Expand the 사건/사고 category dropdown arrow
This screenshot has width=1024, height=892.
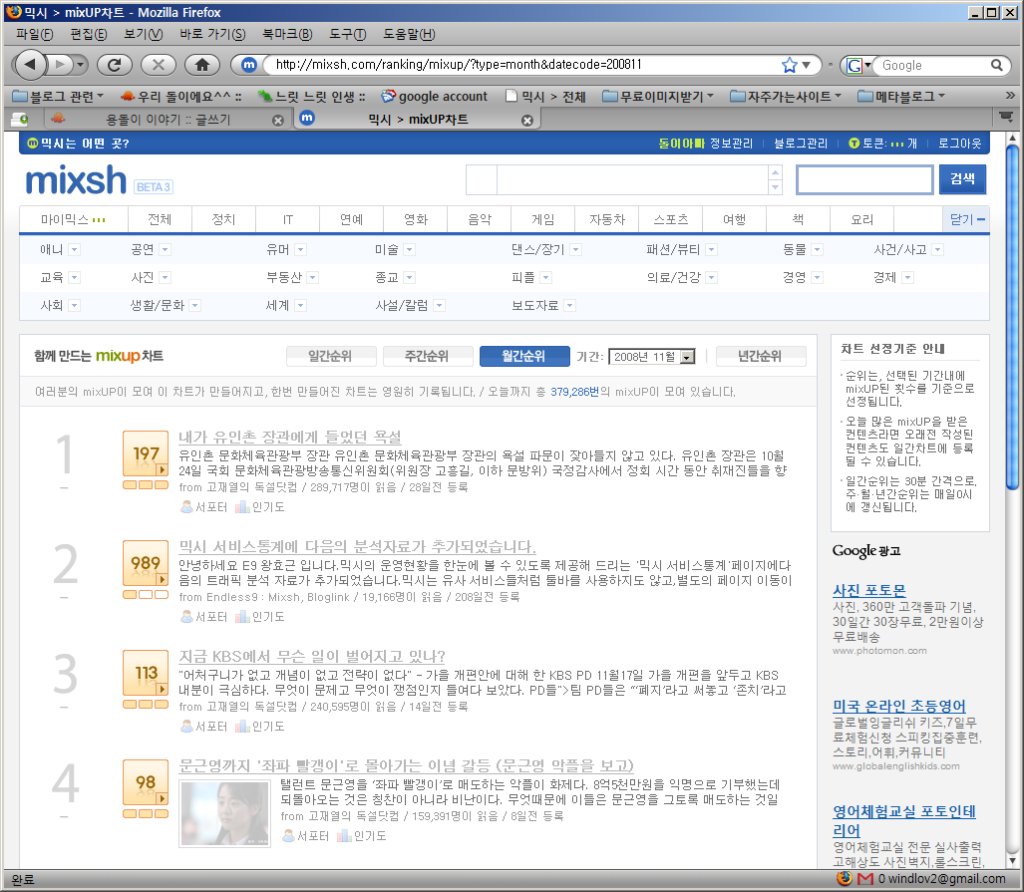point(938,249)
